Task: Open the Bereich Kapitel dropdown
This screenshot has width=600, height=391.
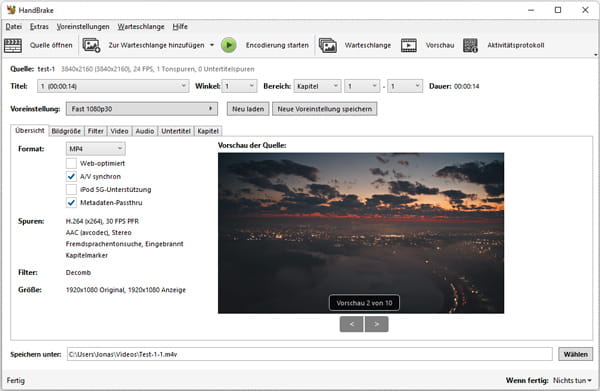Action: tap(318, 86)
